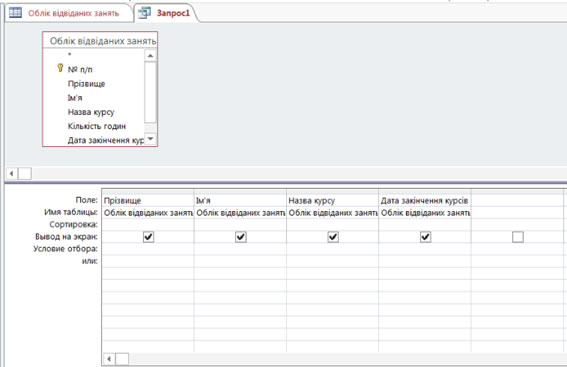The width and height of the screenshot is (567, 367).
Task: Click the criteria cell for the Ім'я column
Action: [x=240, y=249]
